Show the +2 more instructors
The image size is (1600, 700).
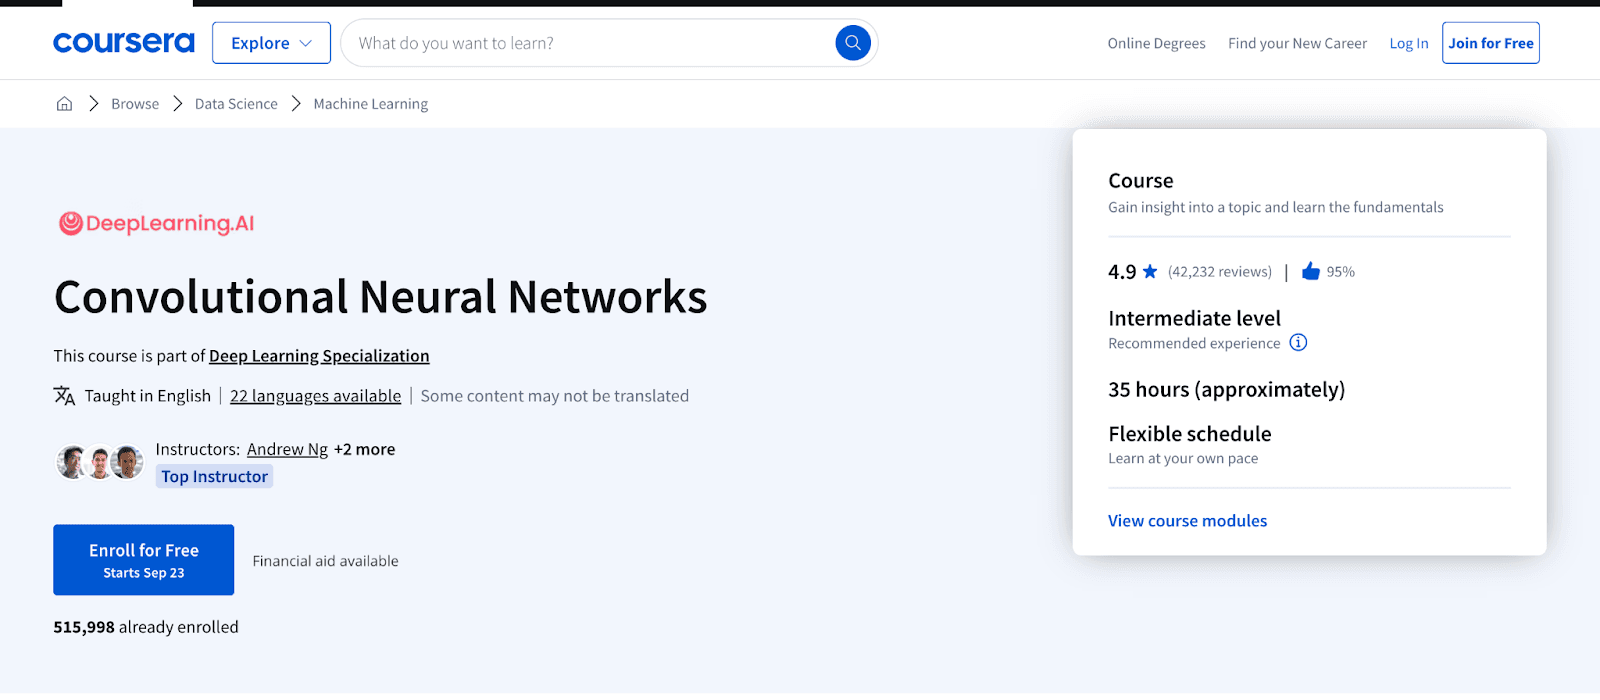365,449
